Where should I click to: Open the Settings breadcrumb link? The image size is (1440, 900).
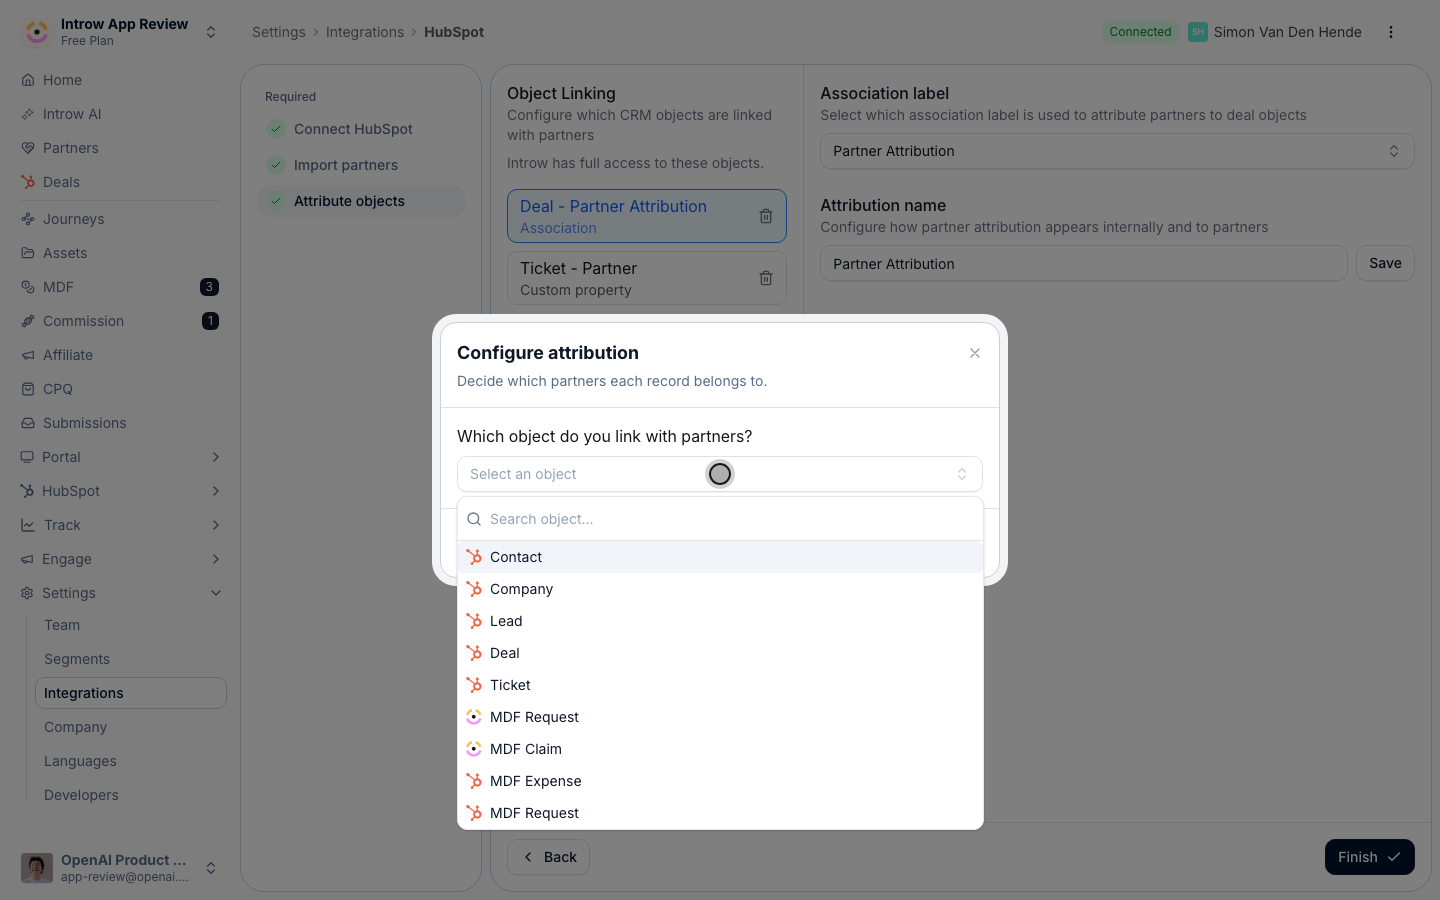(x=279, y=32)
